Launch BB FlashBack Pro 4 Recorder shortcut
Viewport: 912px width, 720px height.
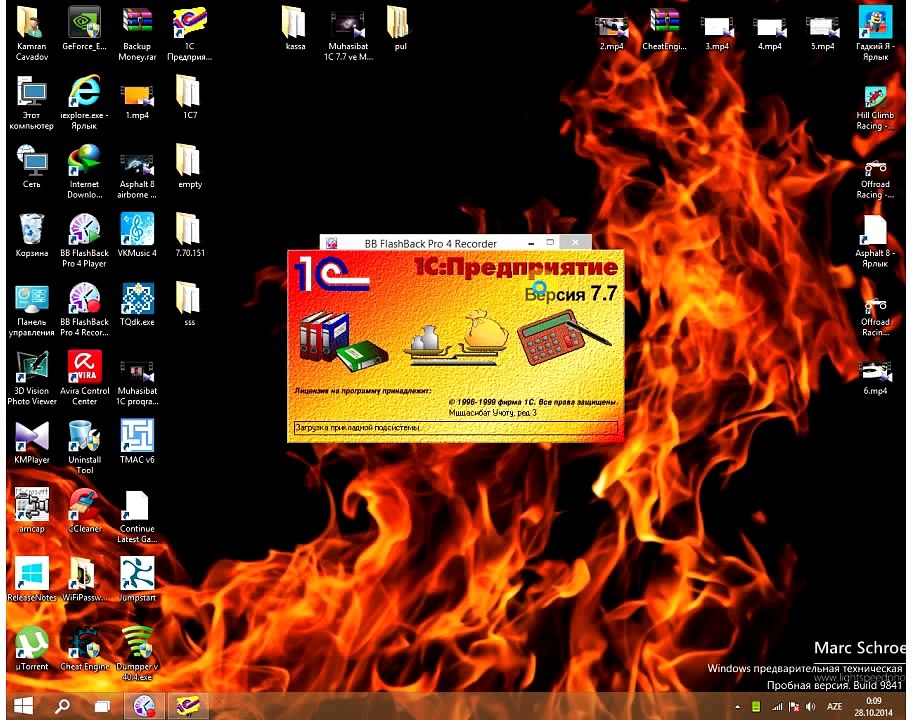click(84, 309)
